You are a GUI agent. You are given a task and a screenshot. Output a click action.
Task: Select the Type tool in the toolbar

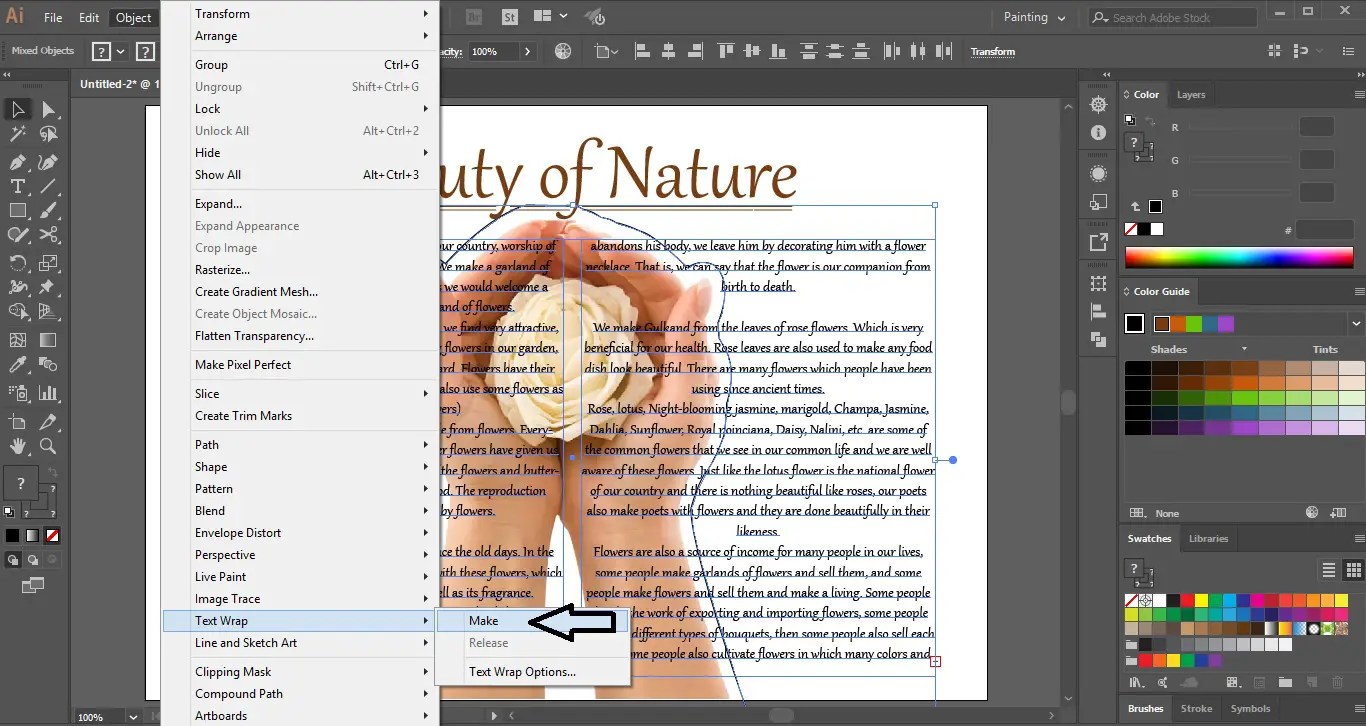18,186
